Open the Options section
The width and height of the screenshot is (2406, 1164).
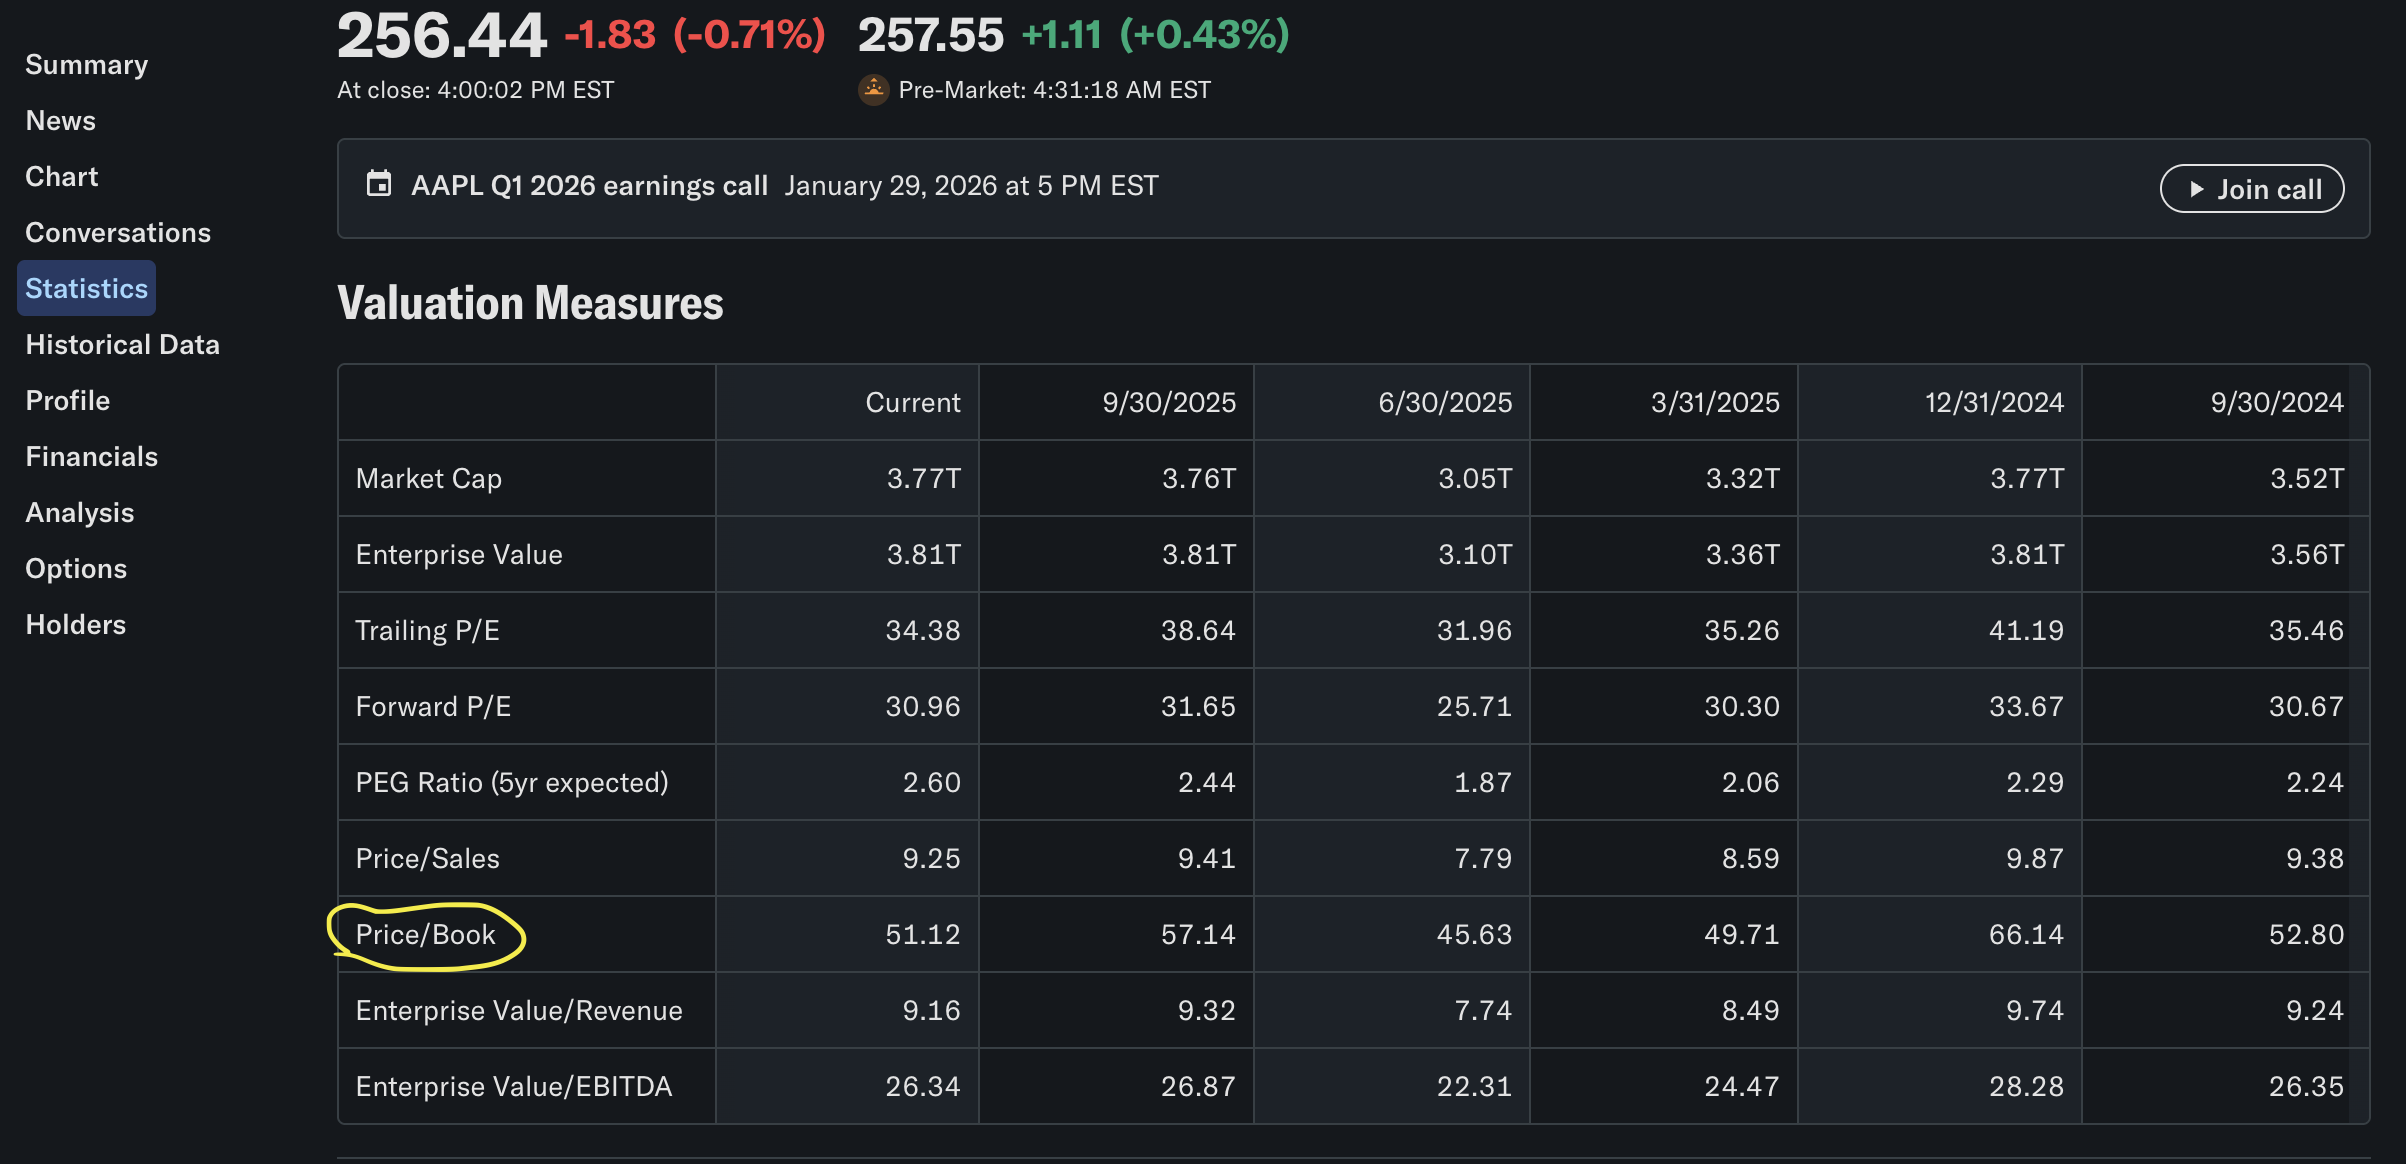[76, 569]
